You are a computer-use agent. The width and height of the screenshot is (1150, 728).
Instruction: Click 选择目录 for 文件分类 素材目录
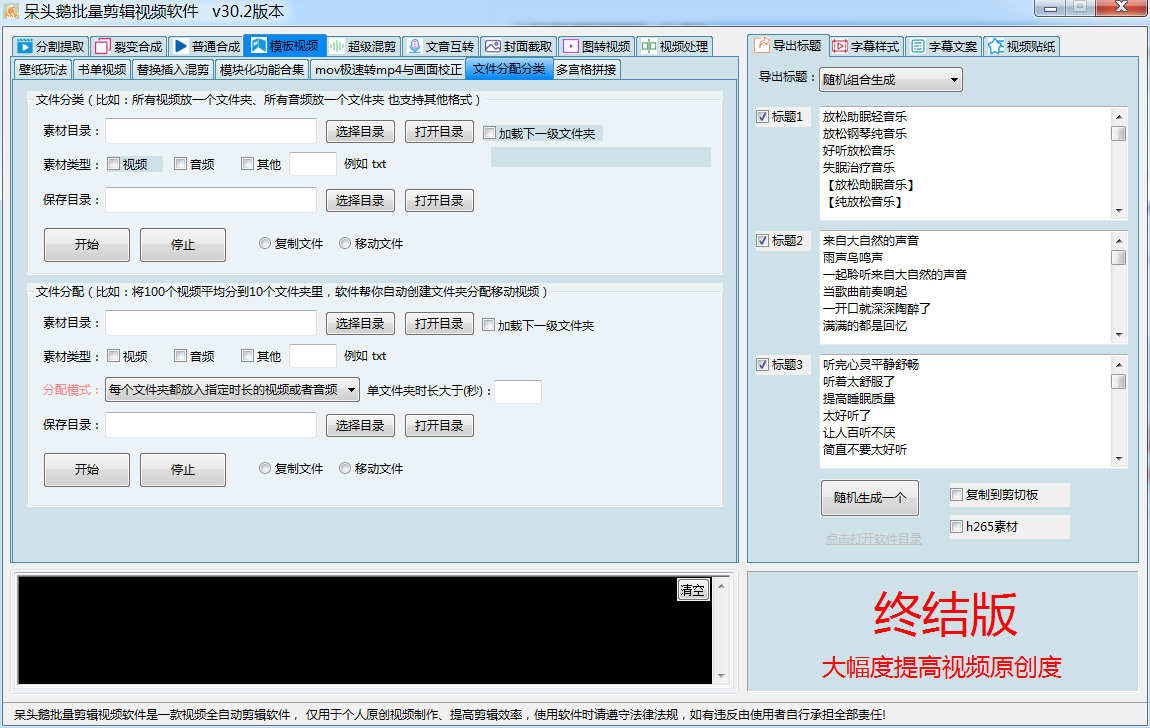360,132
